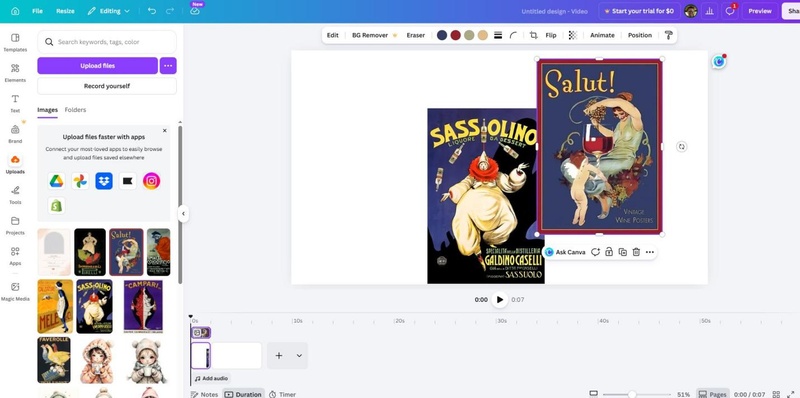Connect Google Photos app
This screenshot has height=398, width=800.
(x=80, y=181)
